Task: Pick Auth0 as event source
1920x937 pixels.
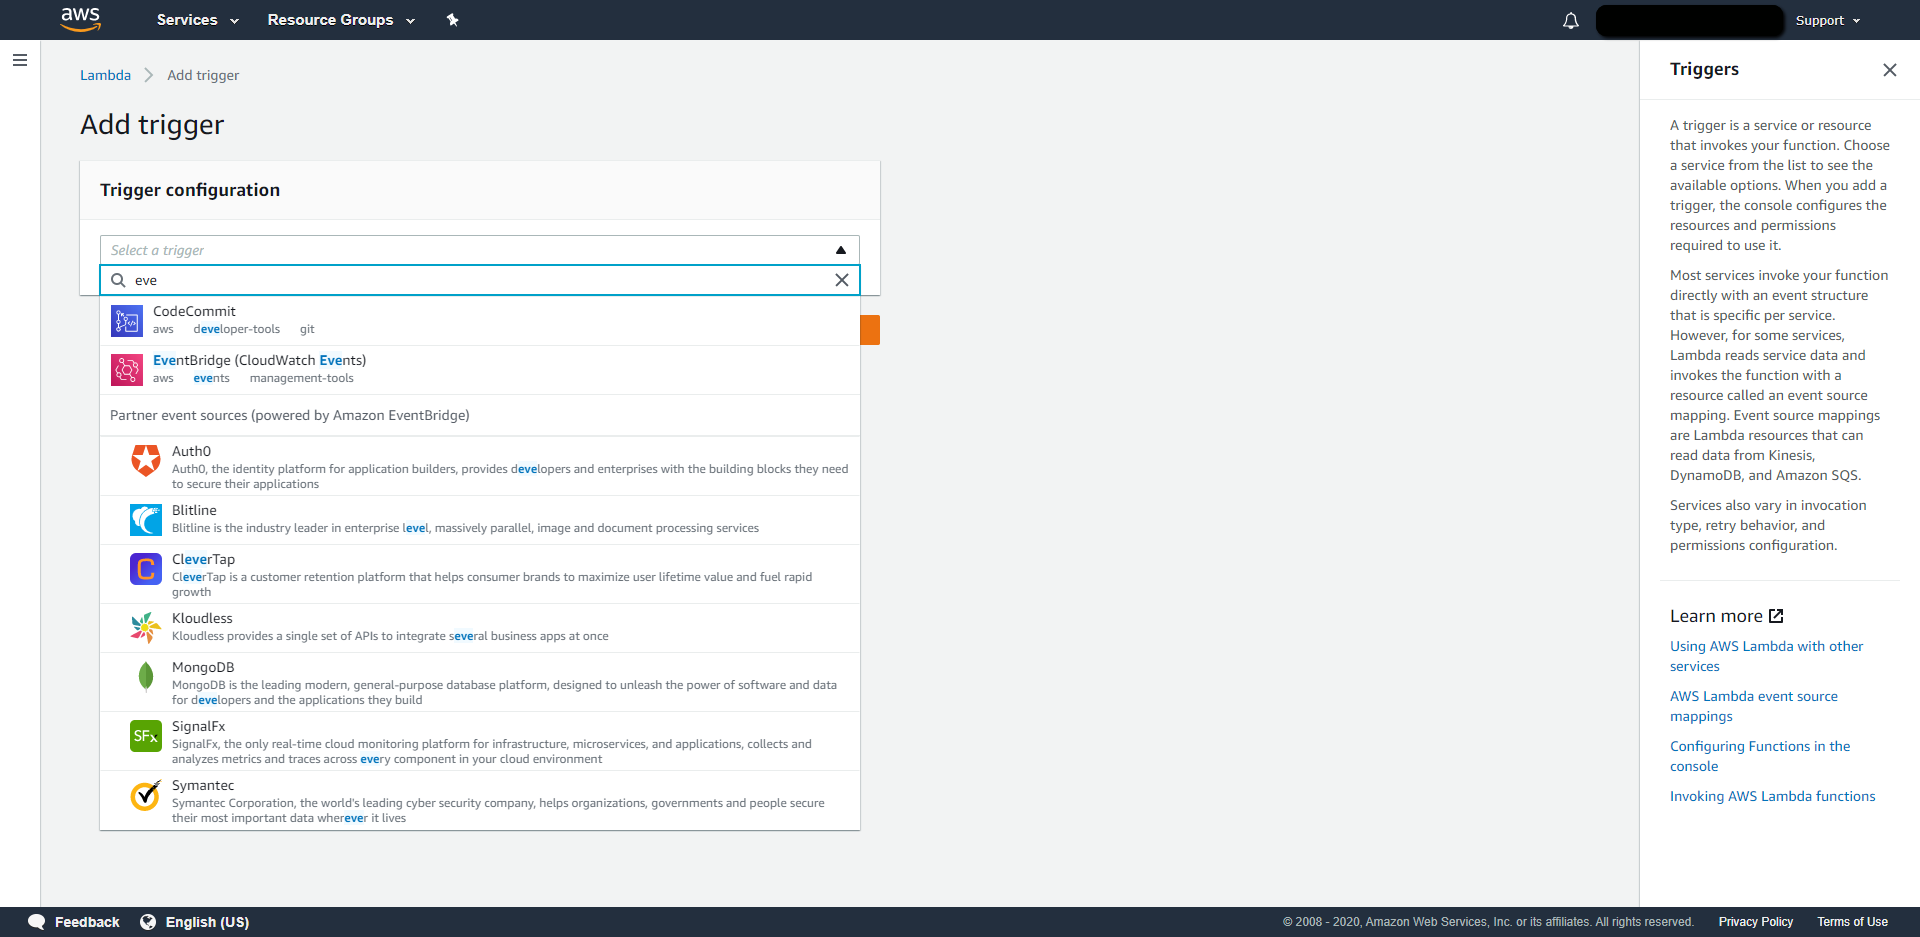Action: click(x=480, y=466)
